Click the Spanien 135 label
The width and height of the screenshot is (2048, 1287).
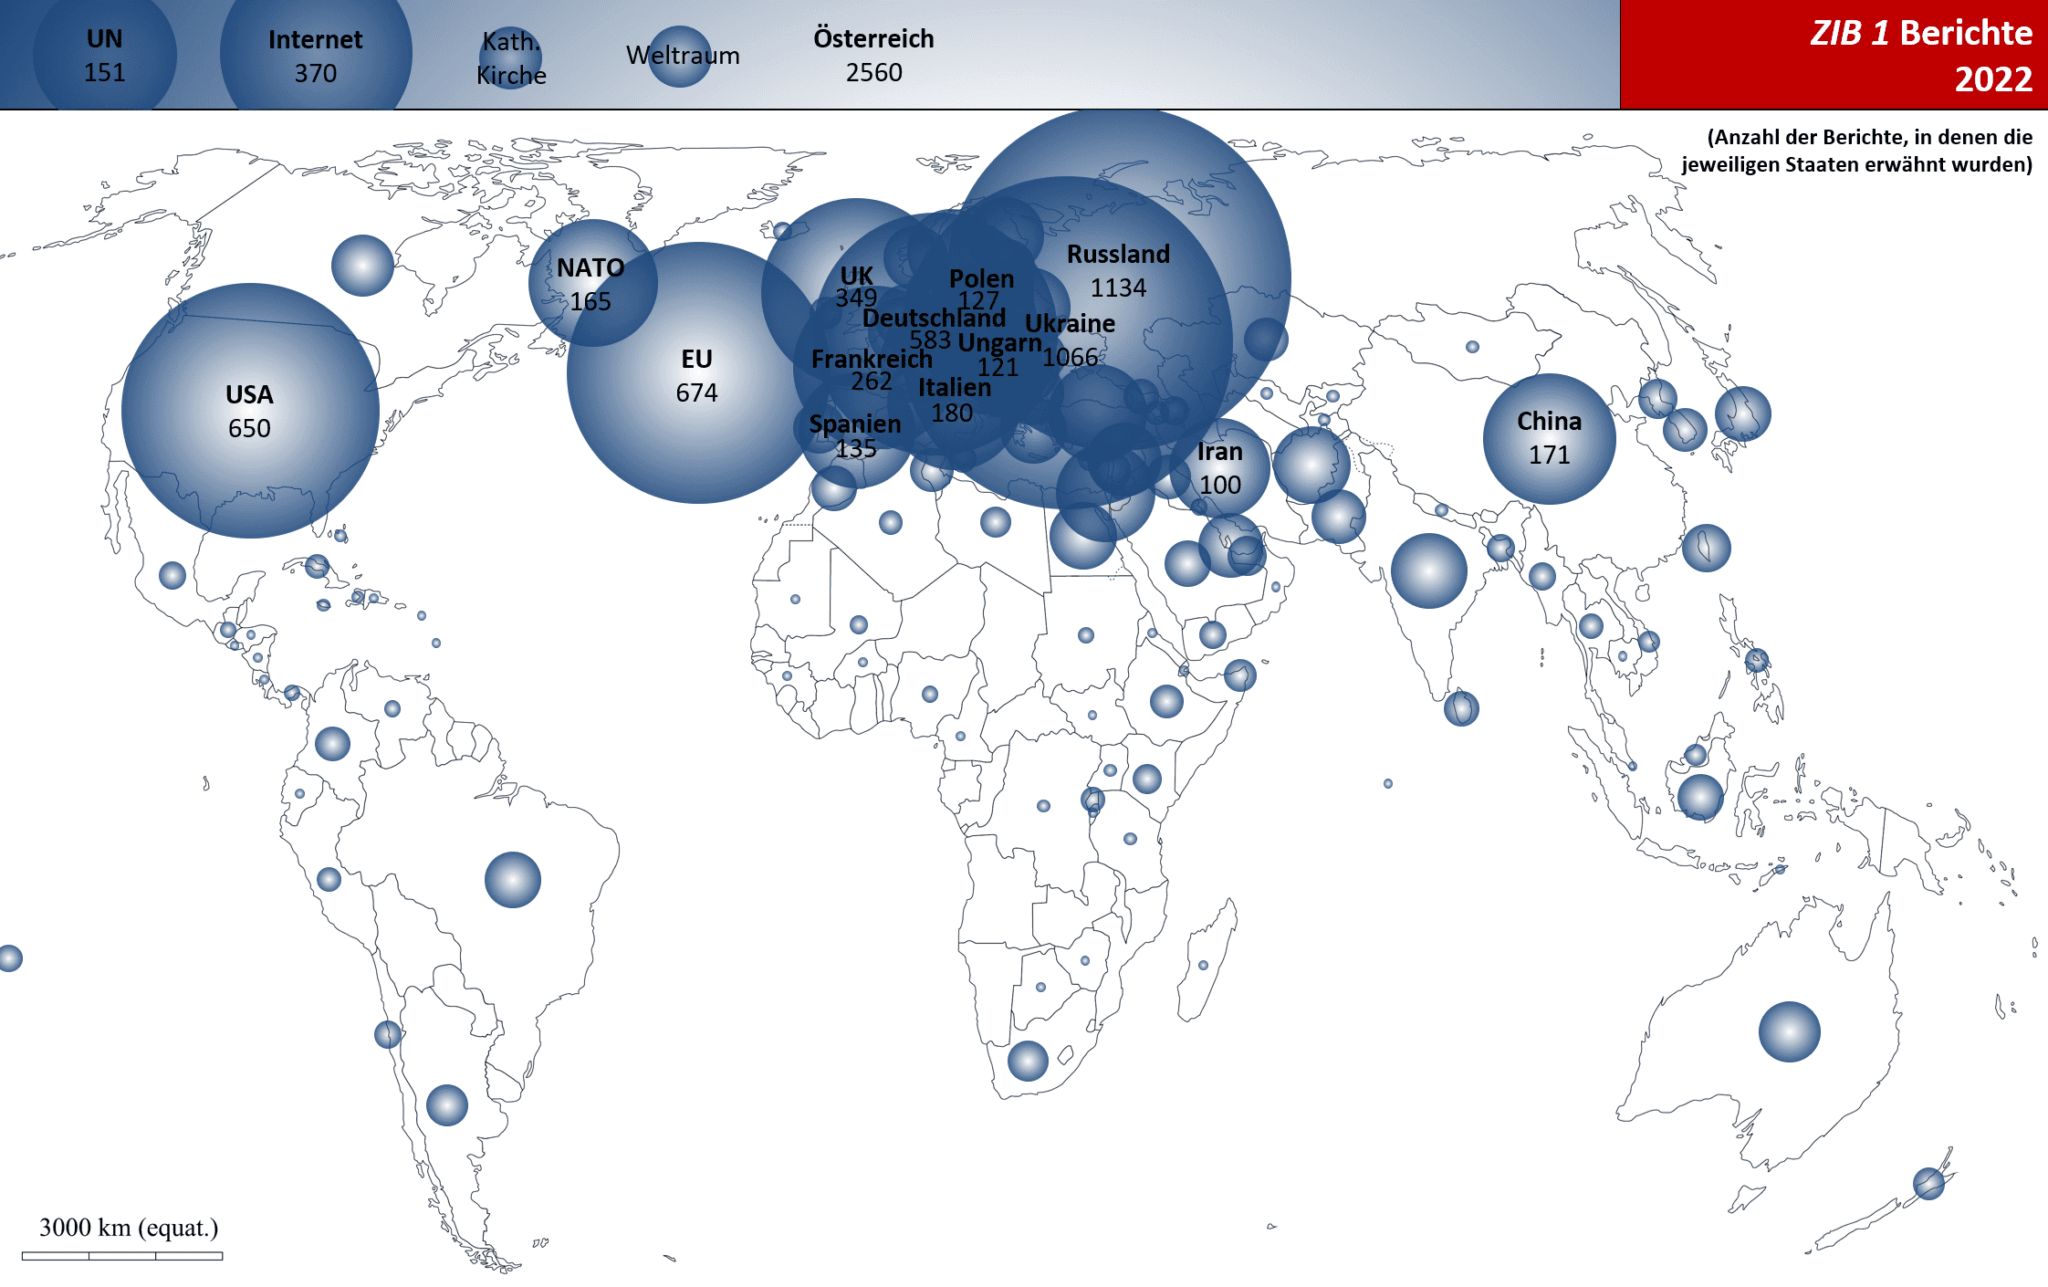855,436
